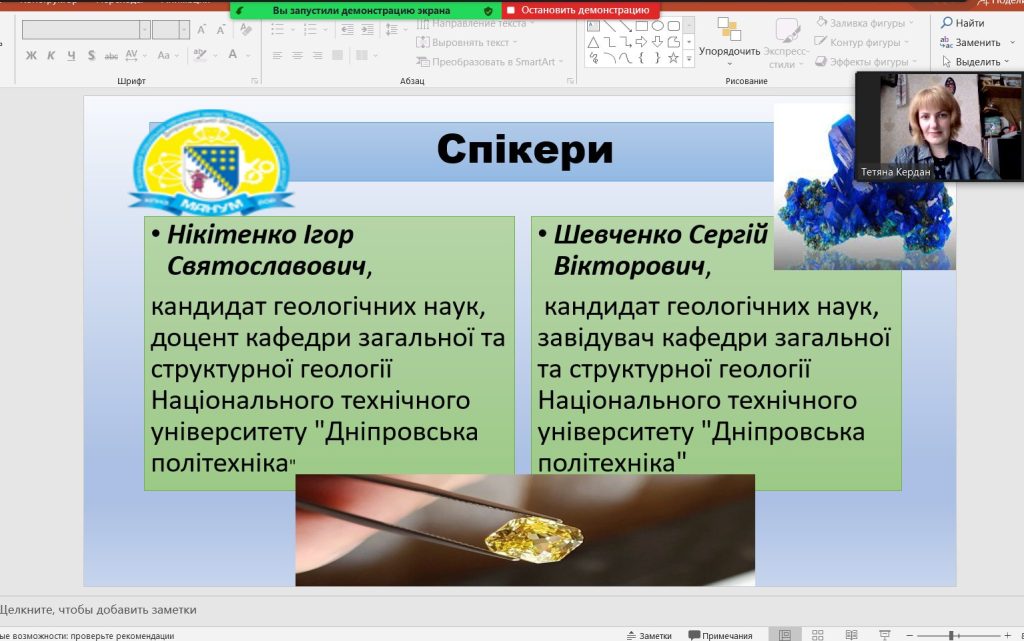Click zoom slider handle
The width and height of the screenshot is (1024, 641).
pos(952,635)
